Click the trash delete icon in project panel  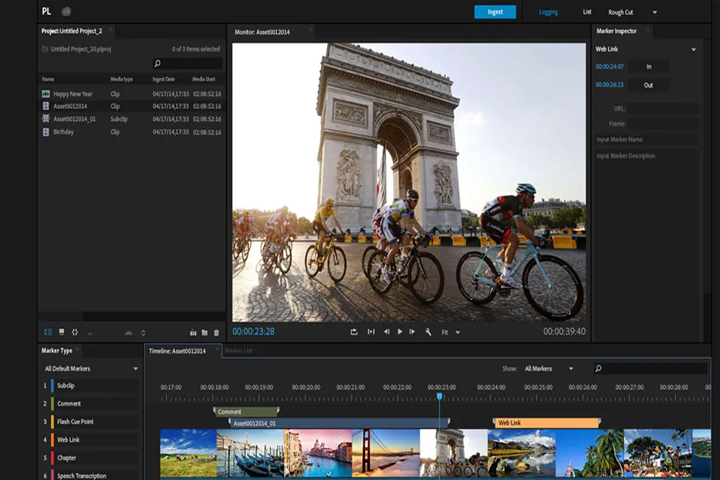tap(216, 333)
